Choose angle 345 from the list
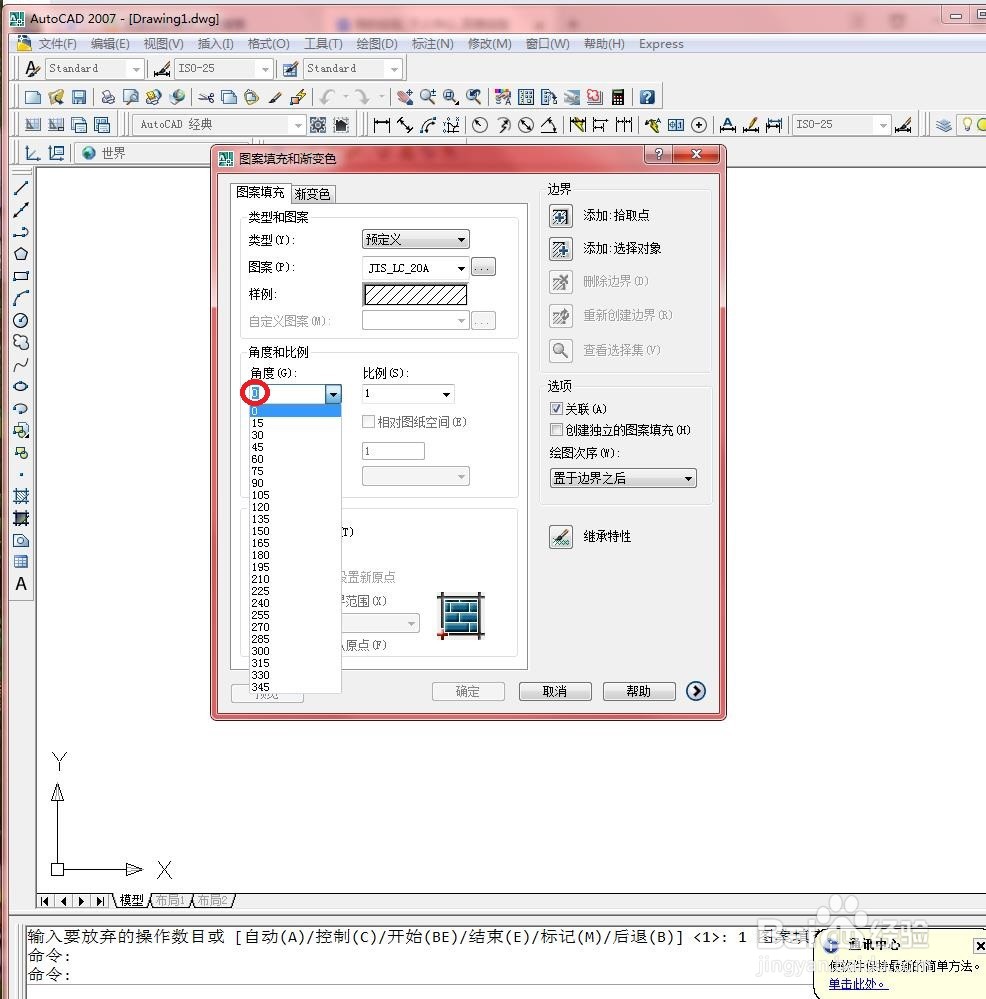The image size is (986, 999). [295, 687]
